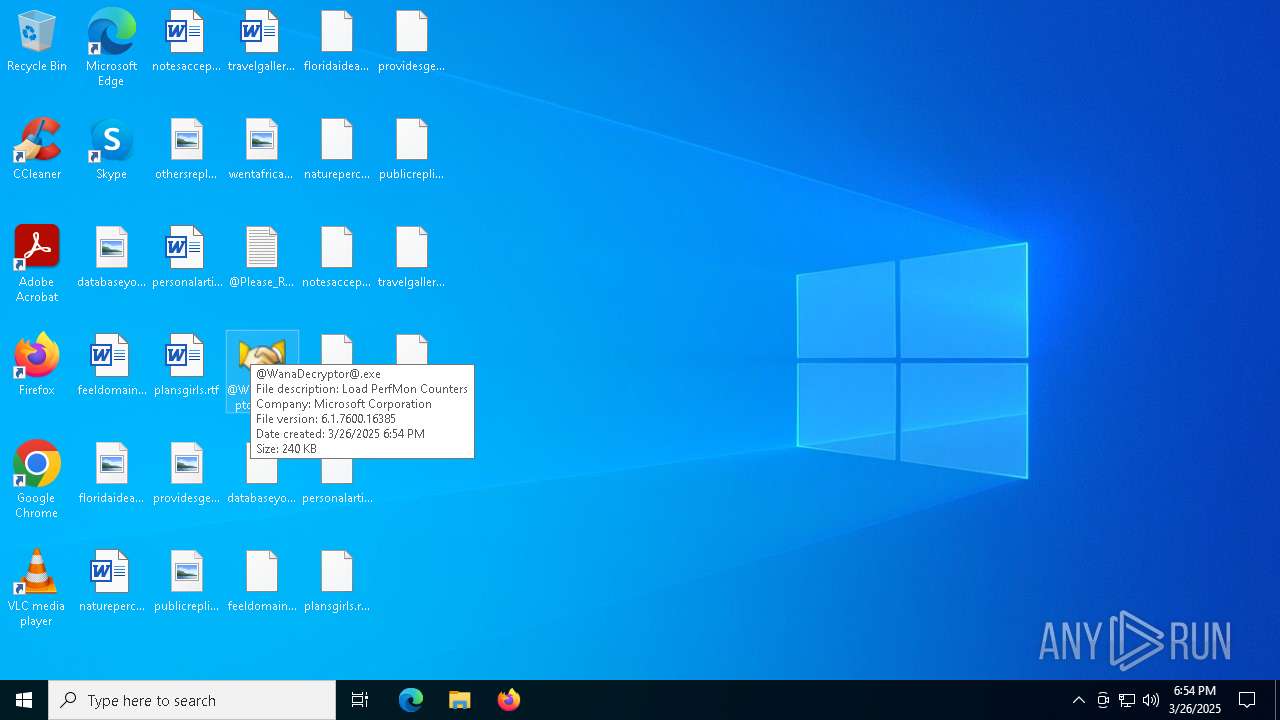Launch Firefox from the taskbar
The height and width of the screenshot is (720, 1280).
(509, 700)
